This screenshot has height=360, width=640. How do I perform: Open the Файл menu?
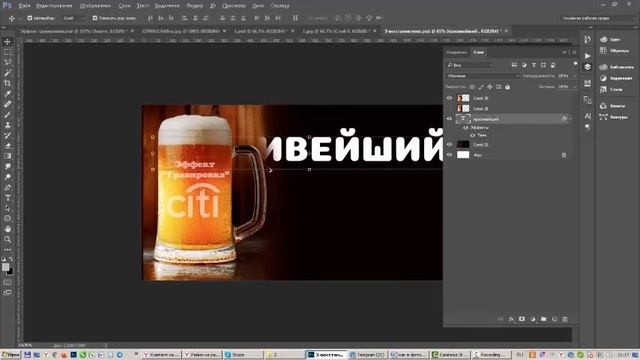[24, 6]
